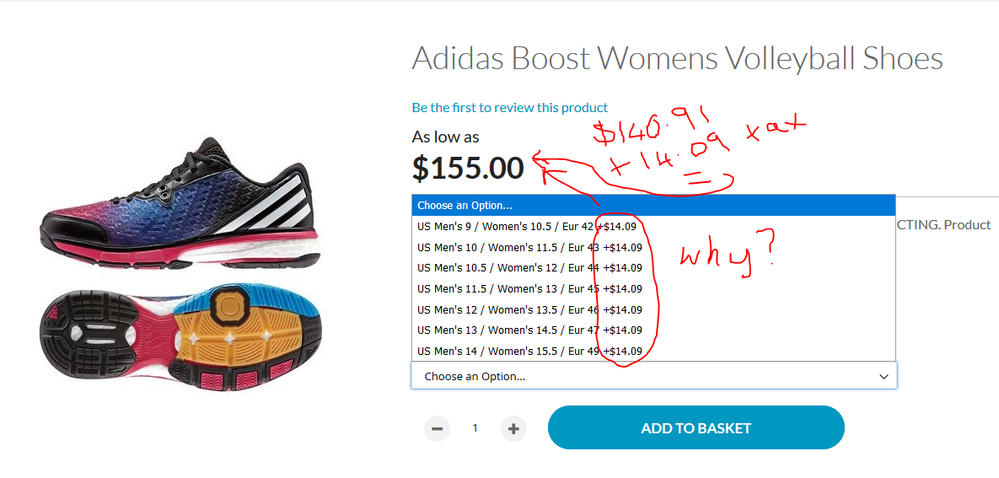Click the quantity number field
The image size is (999, 478).
click(475, 428)
